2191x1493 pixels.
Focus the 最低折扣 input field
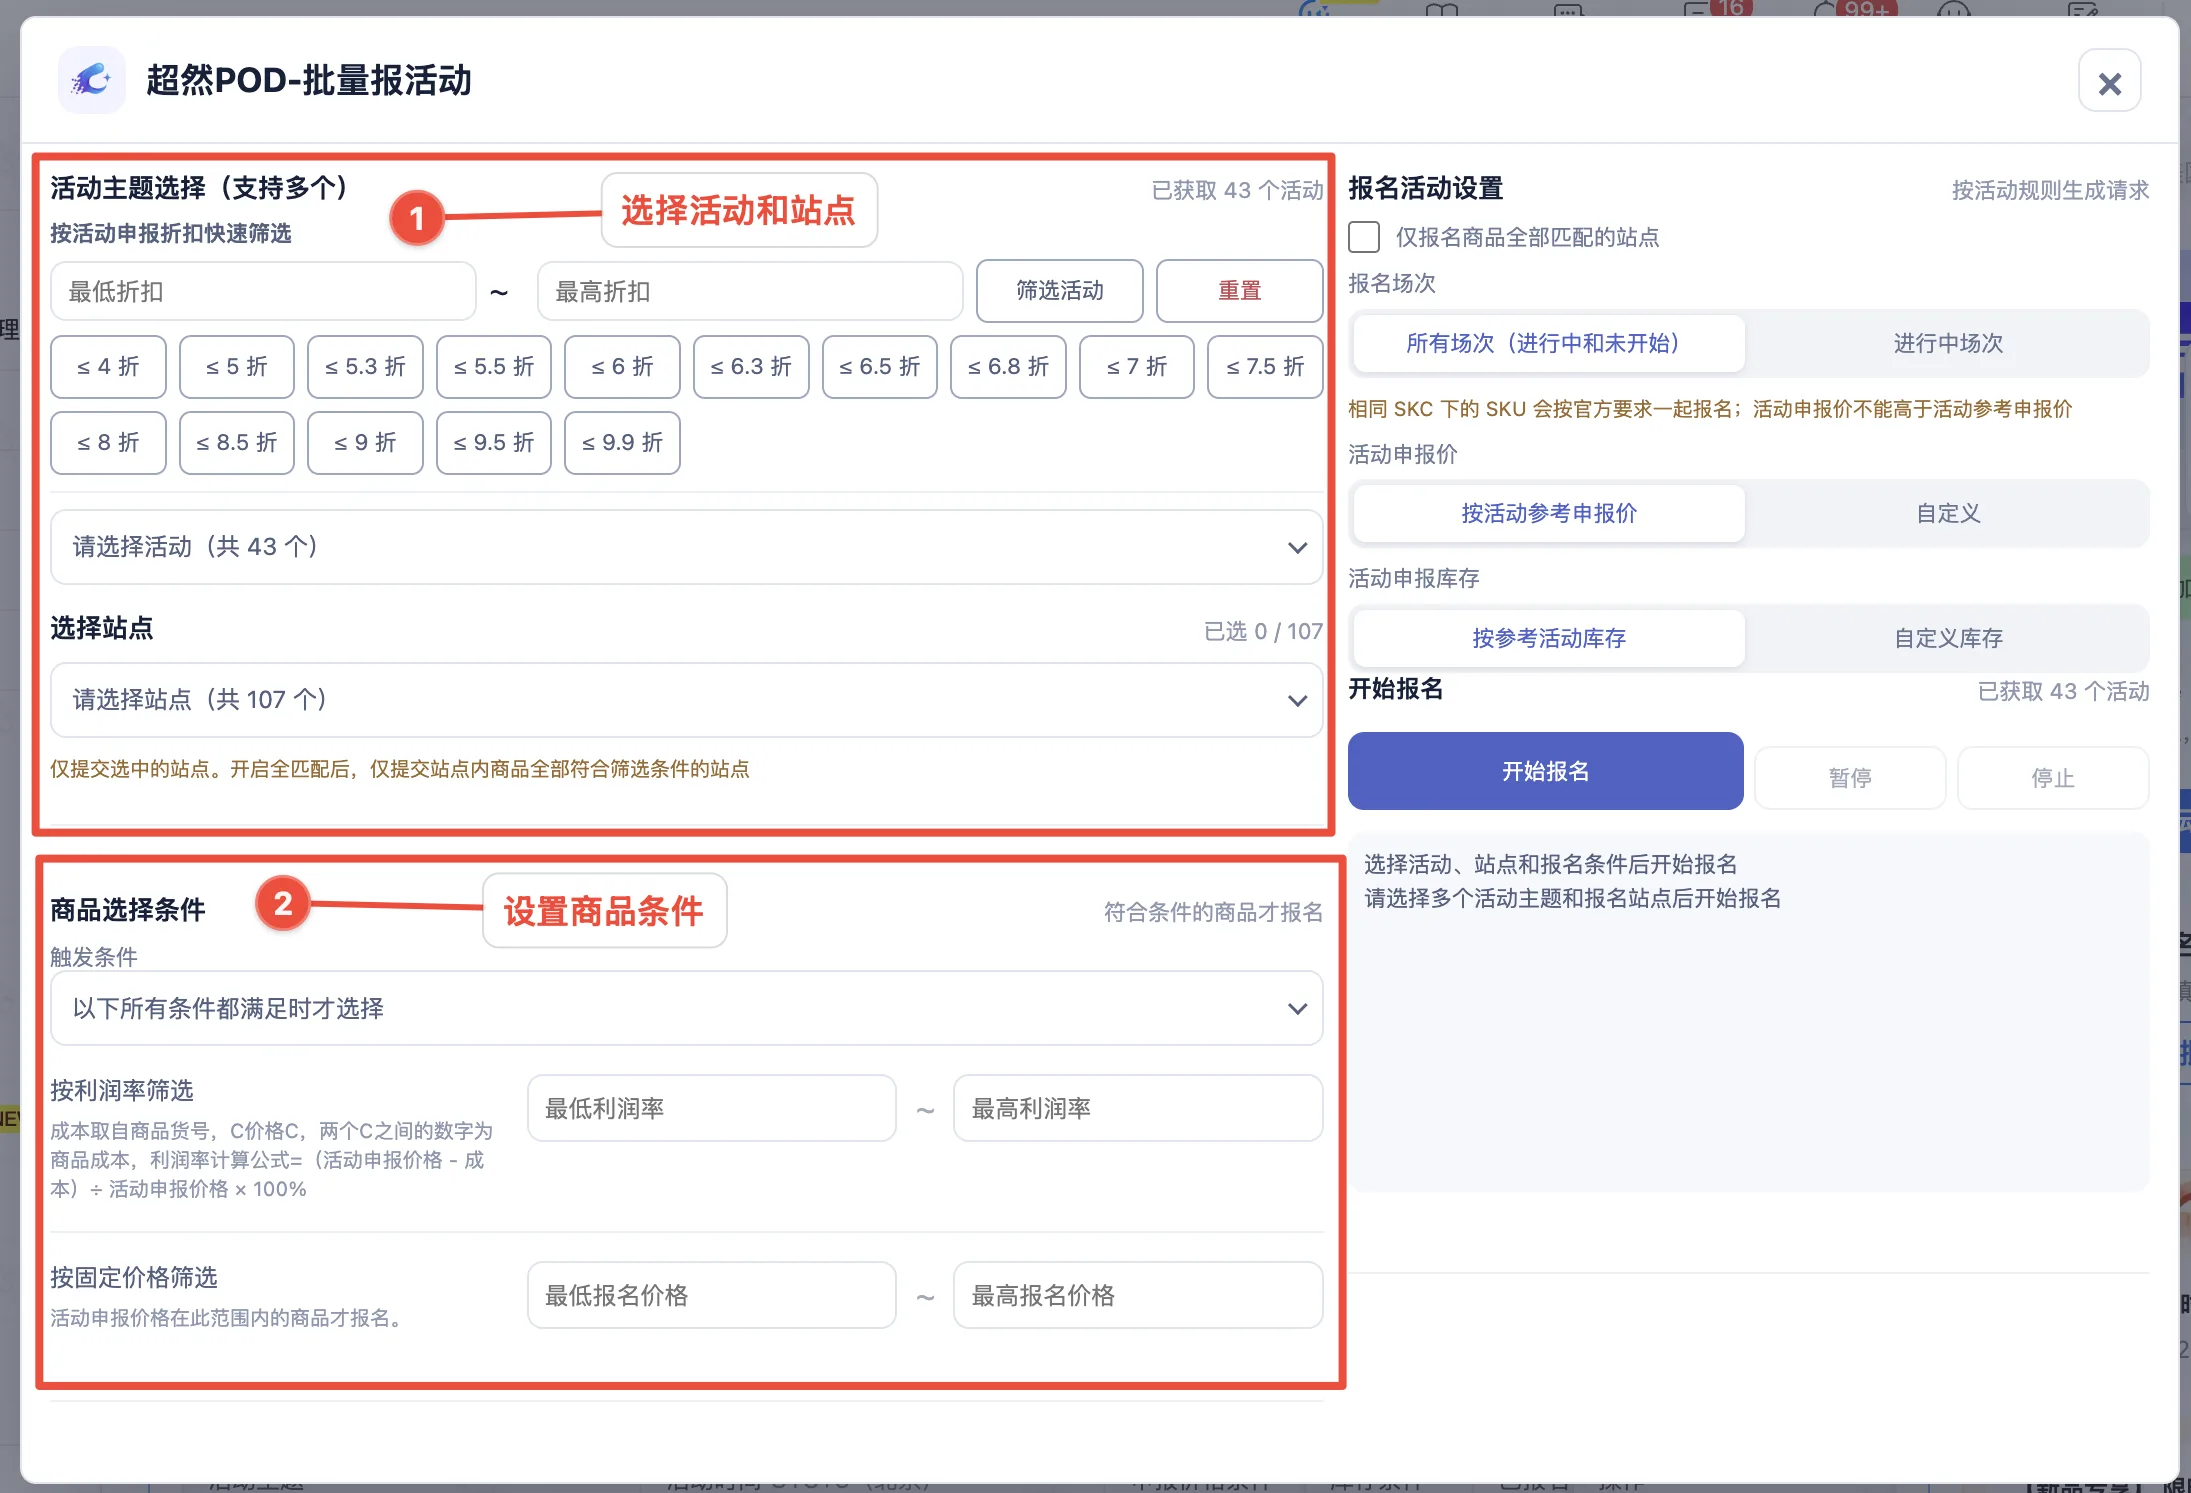(263, 292)
